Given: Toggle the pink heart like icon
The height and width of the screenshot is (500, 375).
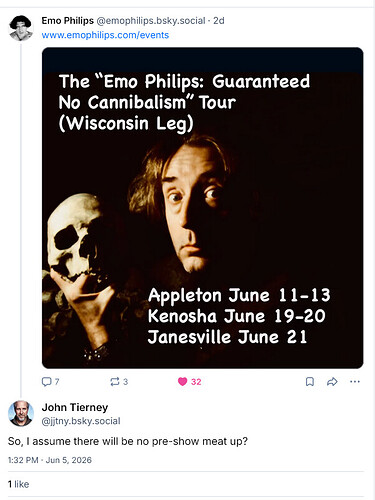Looking at the screenshot, I should coord(182,381).
